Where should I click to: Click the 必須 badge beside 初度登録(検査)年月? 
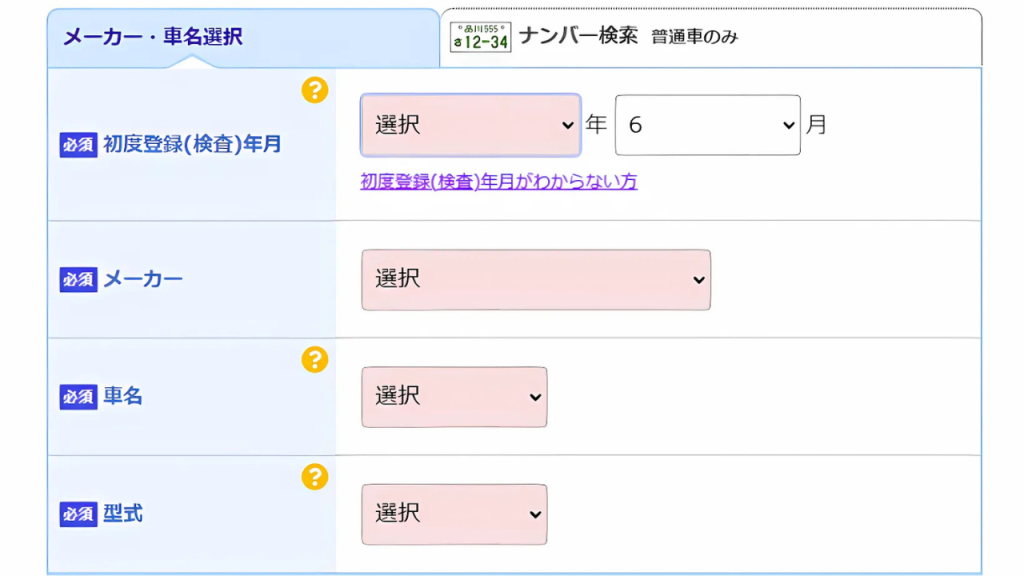coord(79,145)
